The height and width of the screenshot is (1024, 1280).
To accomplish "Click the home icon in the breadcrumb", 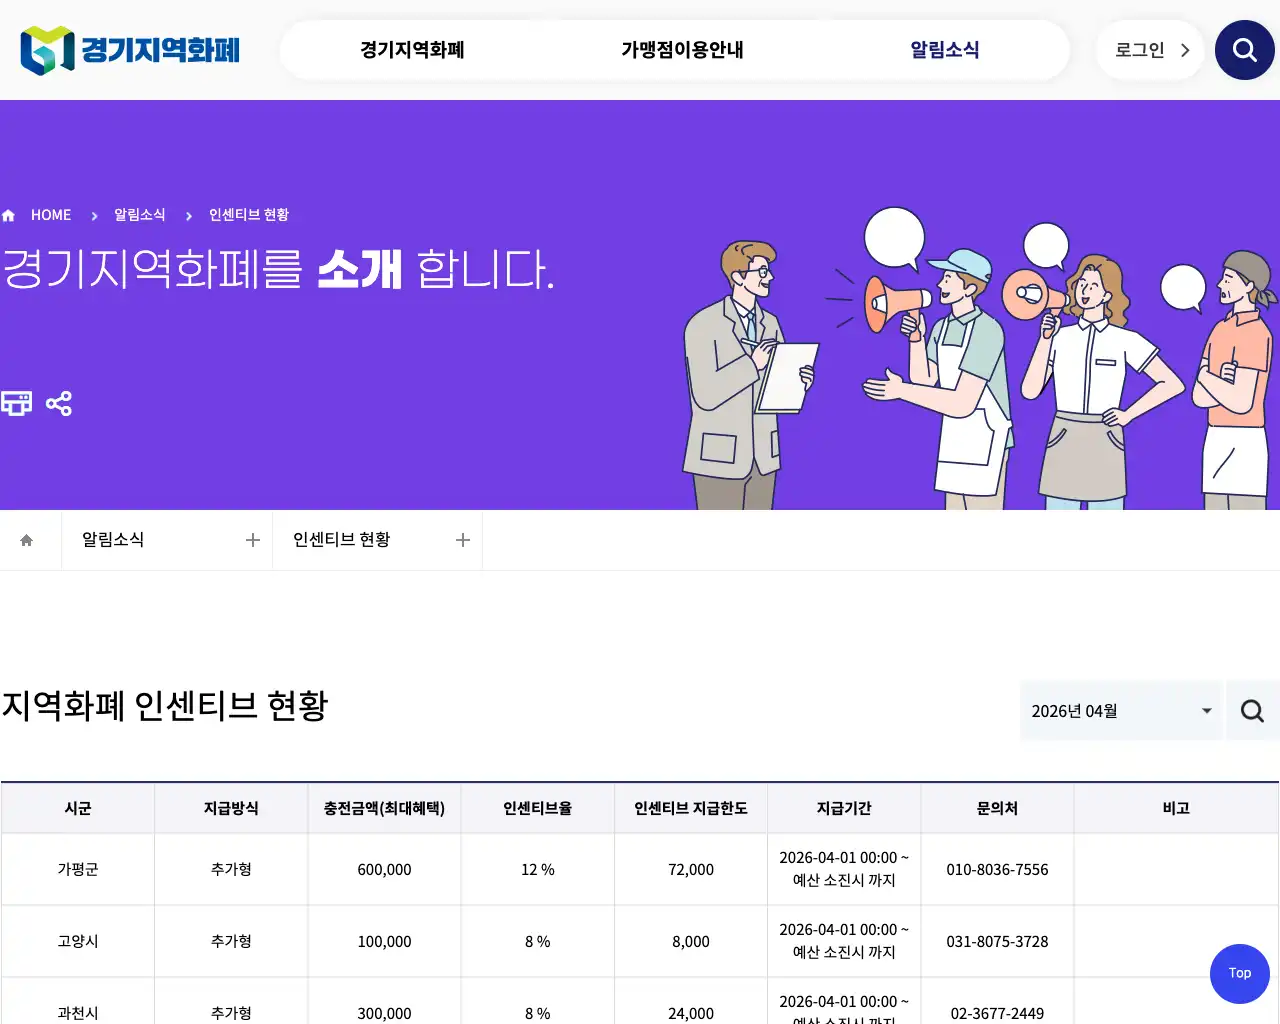I will coord(8,214).
